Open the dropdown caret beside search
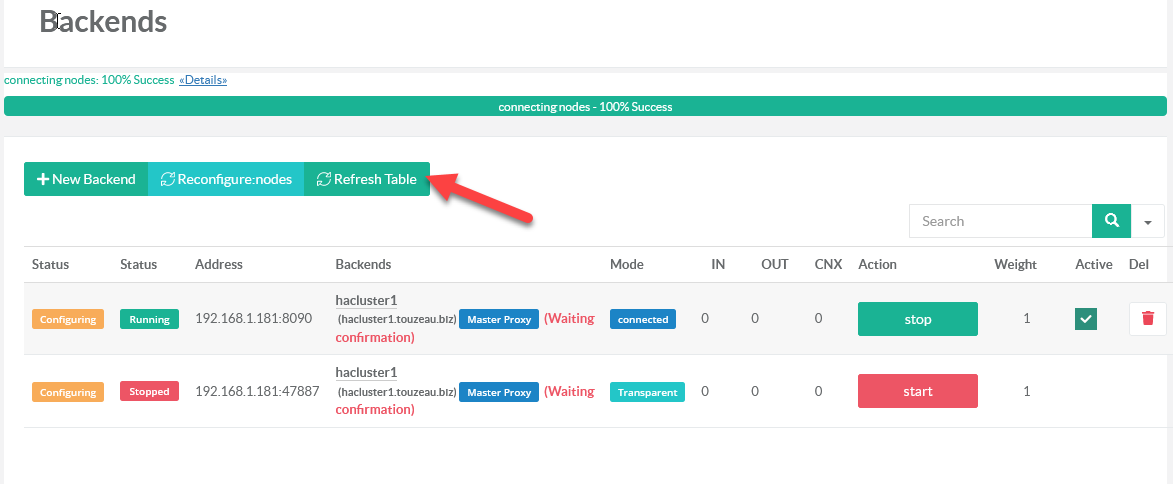Image resolution: width=1173 pixels, height=484 pixels. tap(1147, 222)
